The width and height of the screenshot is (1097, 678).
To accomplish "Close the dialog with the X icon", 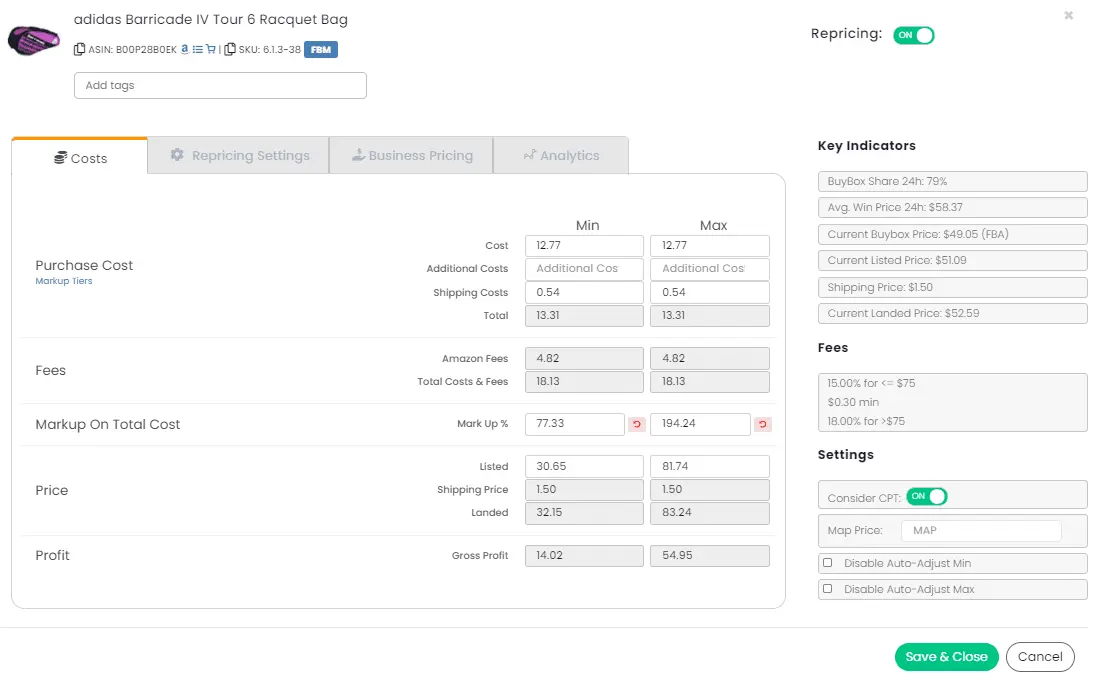I will coord(1068,15).
